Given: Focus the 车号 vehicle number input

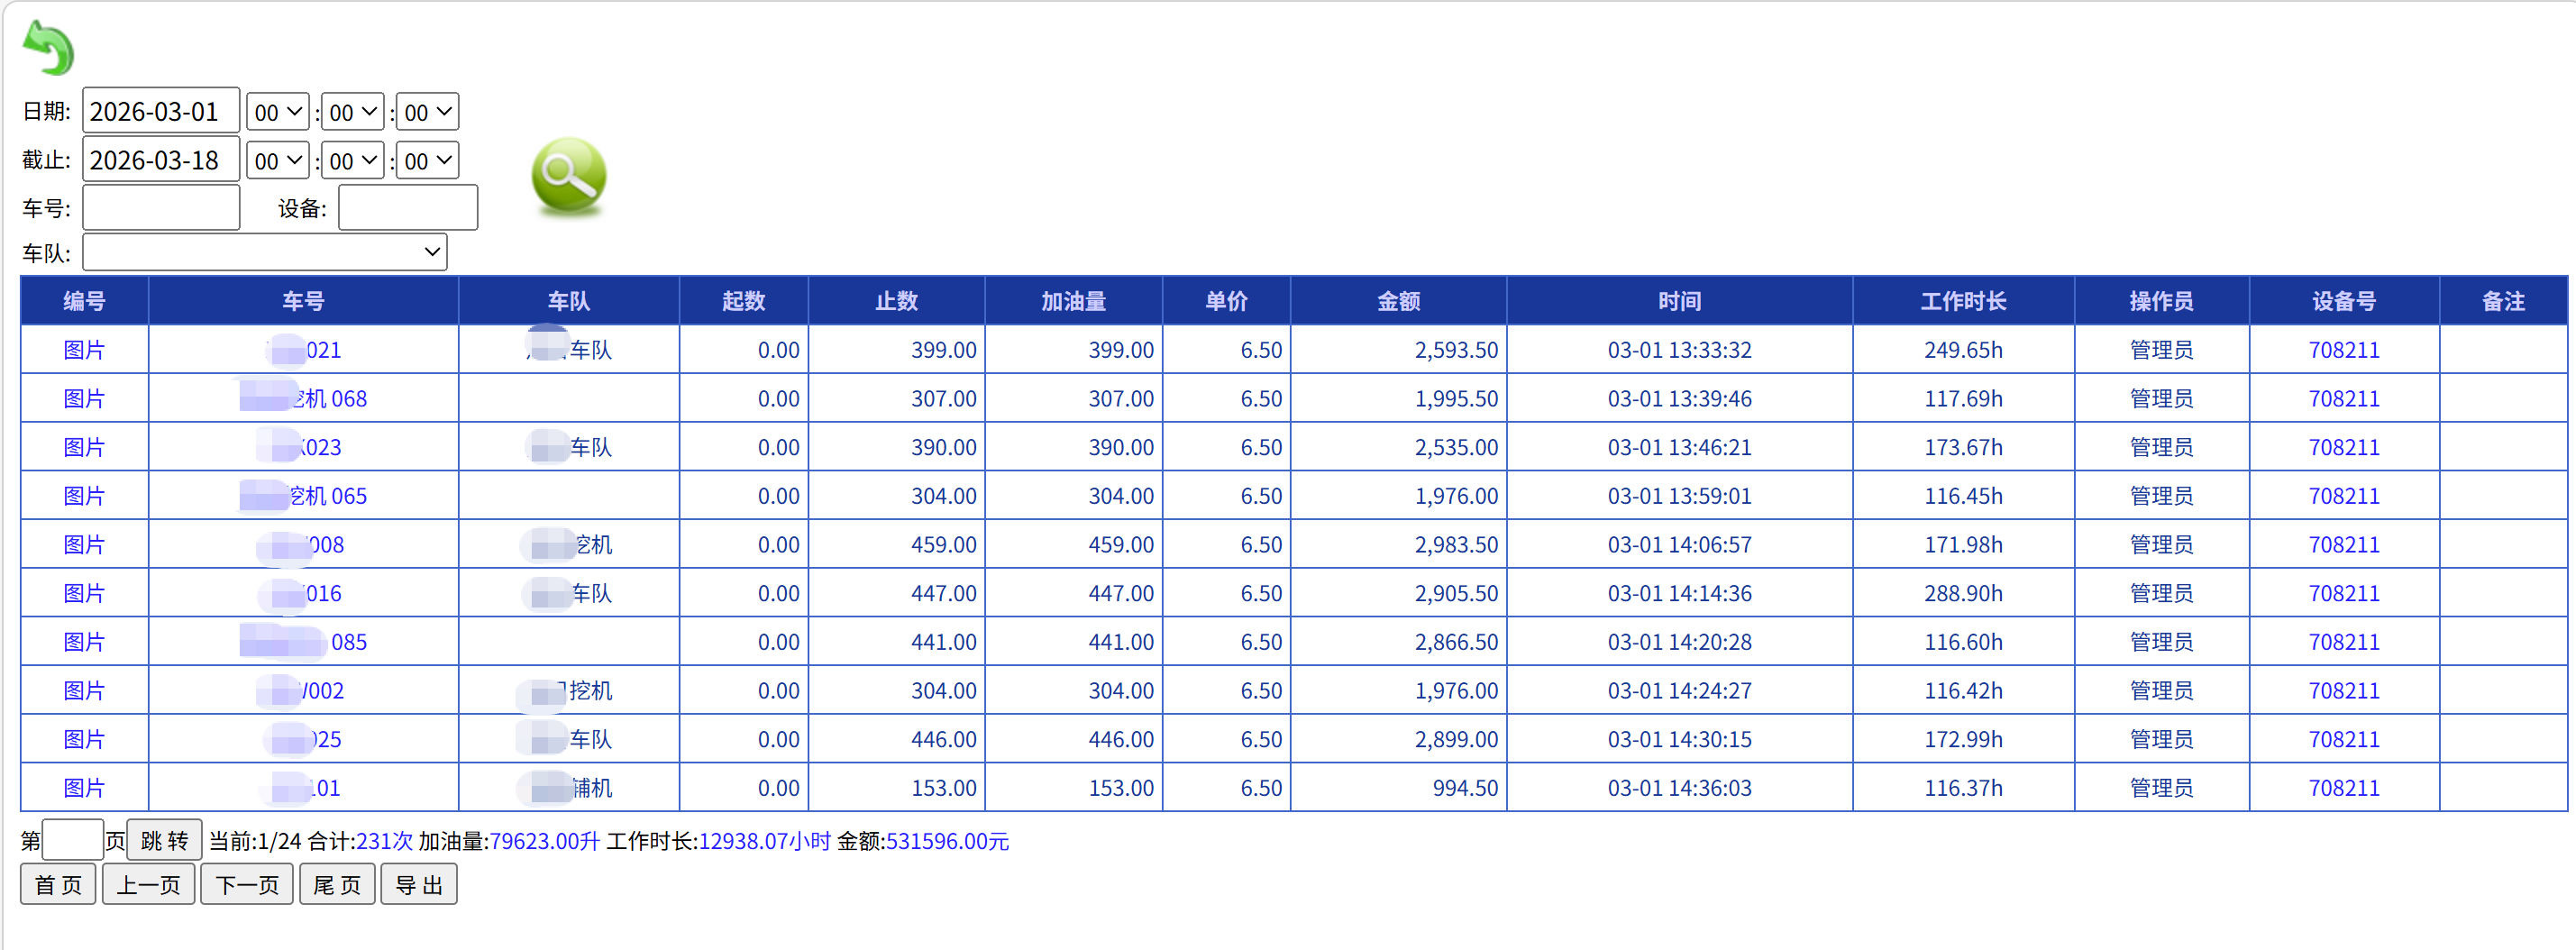Looking at the screenshot, I should [x=160, y=208].
